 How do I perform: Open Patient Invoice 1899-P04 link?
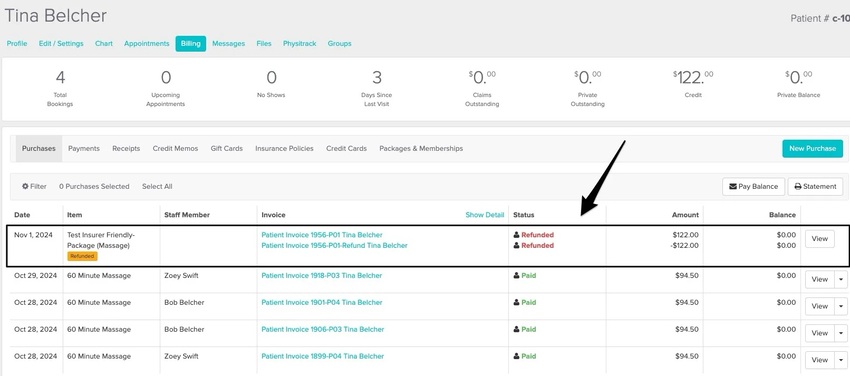click(x=323, y=356)
